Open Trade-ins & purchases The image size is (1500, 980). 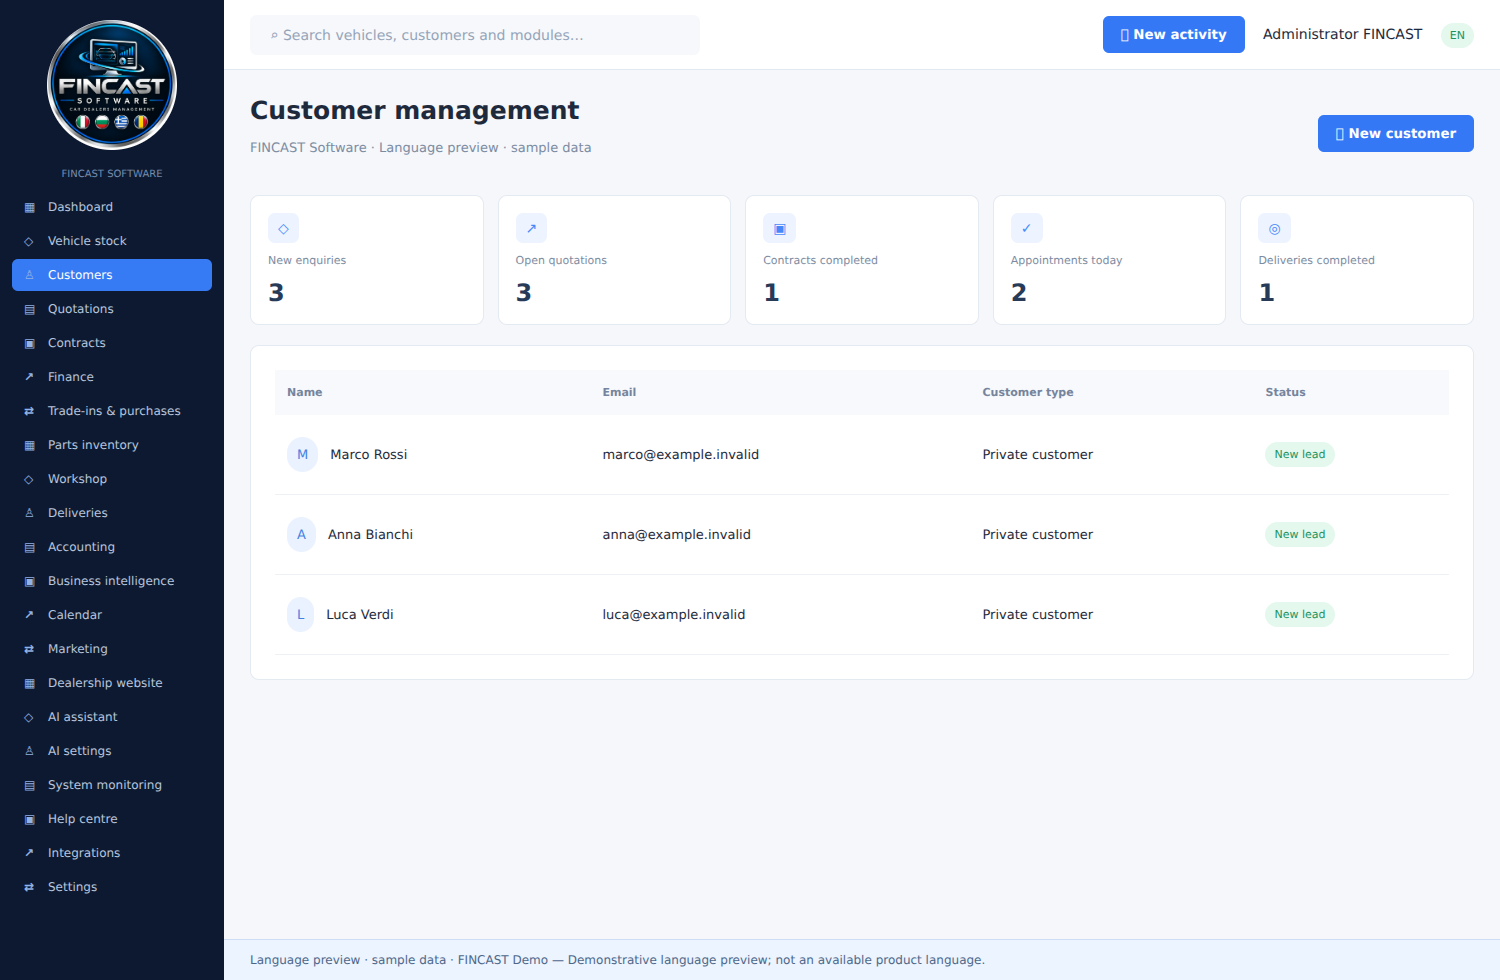112,411
